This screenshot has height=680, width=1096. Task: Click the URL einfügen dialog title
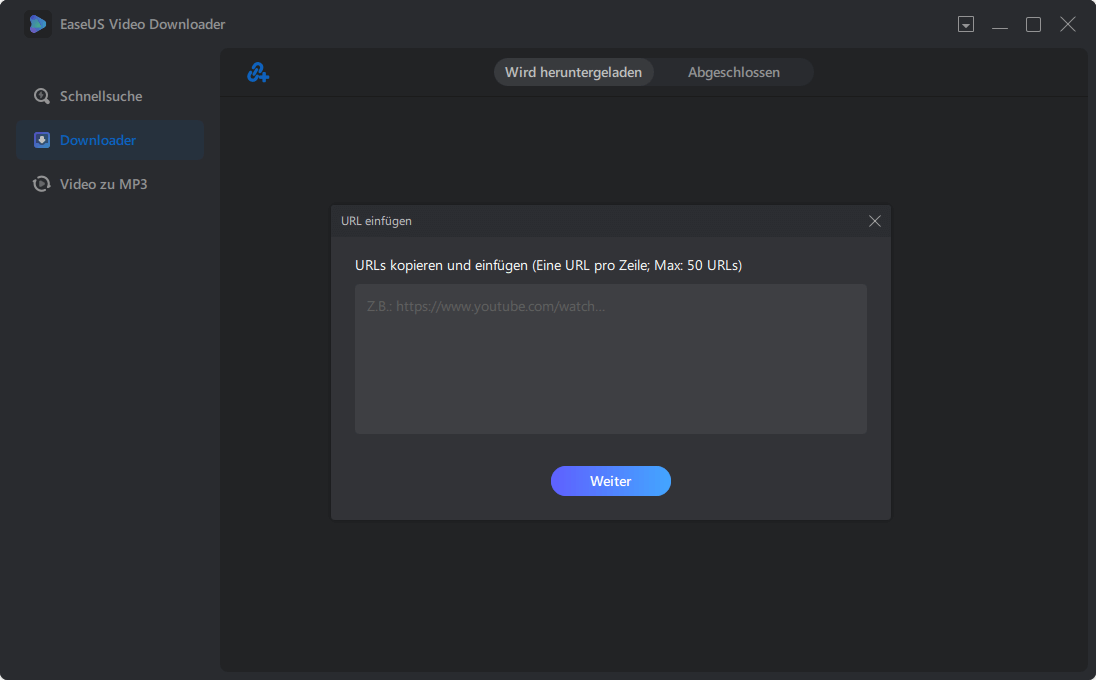tap(376, 221)
